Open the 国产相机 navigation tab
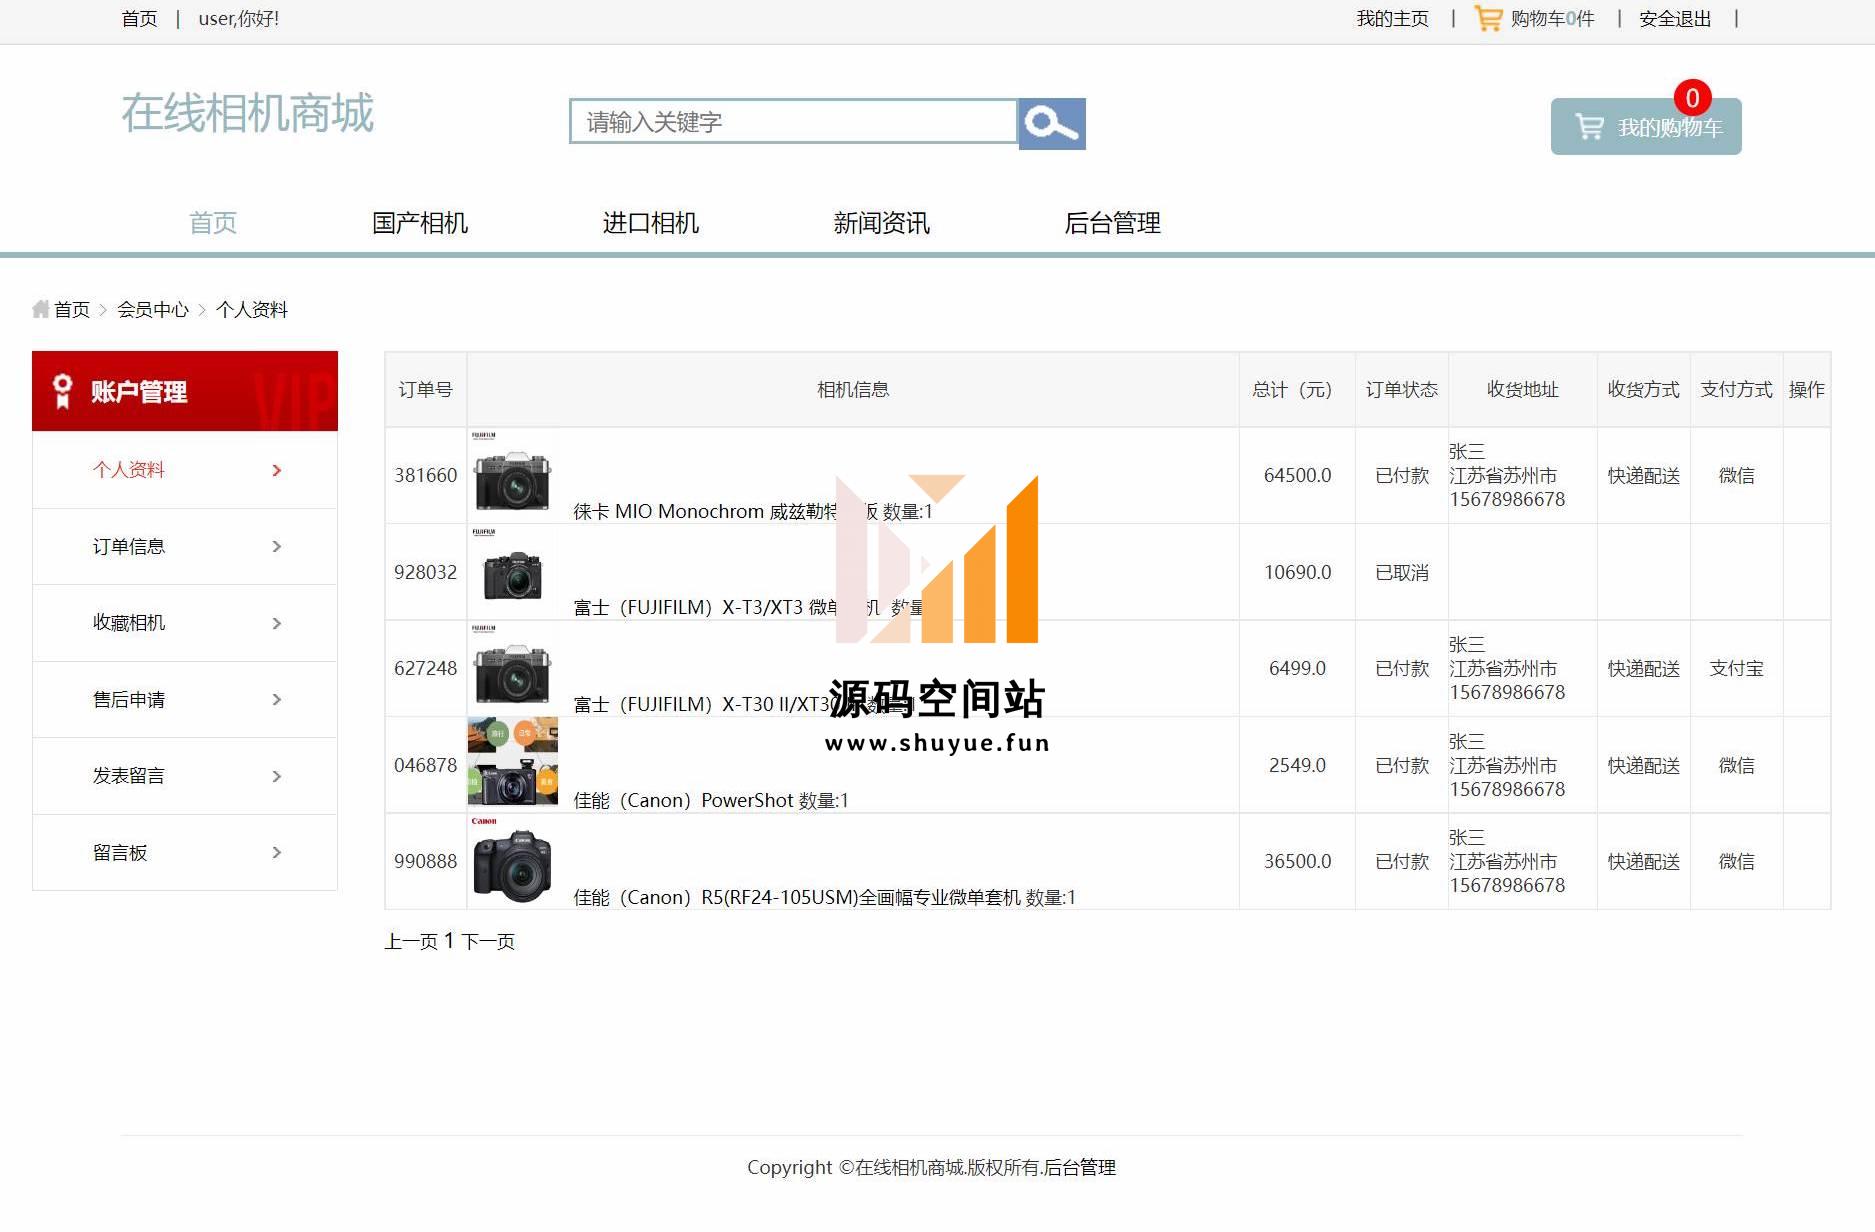1875x1232 pixels. [x=420, y=222]
